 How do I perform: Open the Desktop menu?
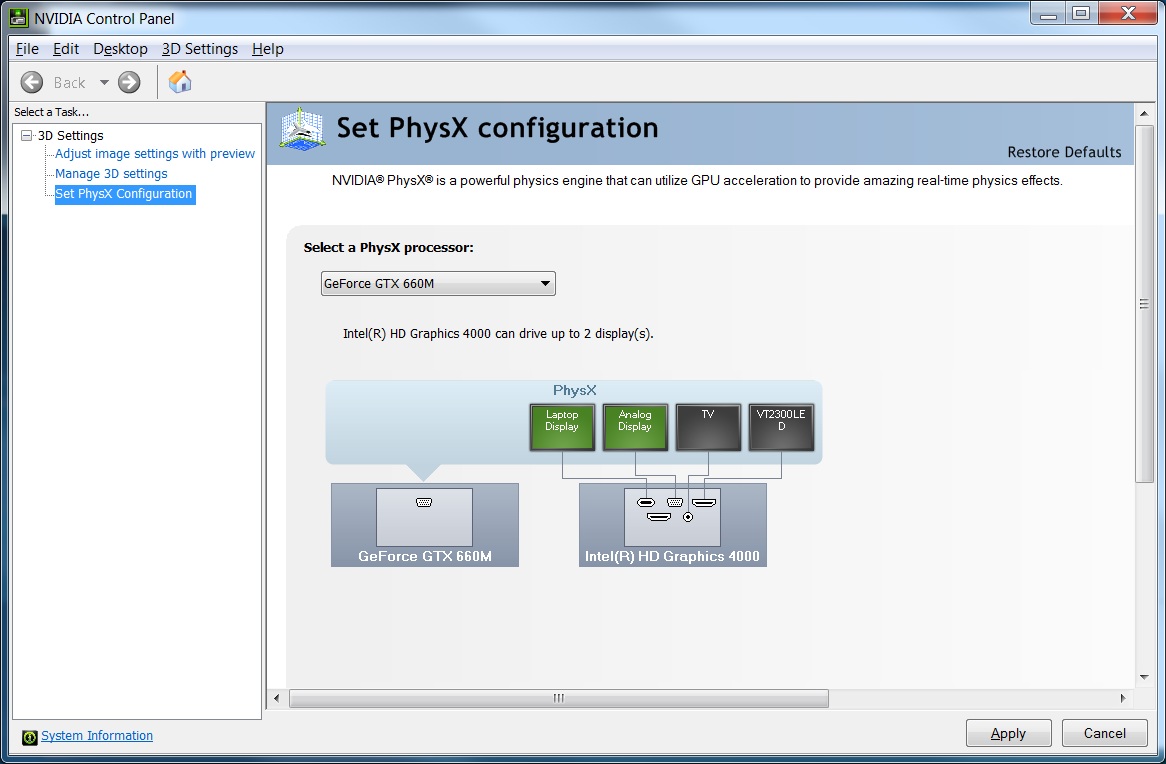pos(120,49)
